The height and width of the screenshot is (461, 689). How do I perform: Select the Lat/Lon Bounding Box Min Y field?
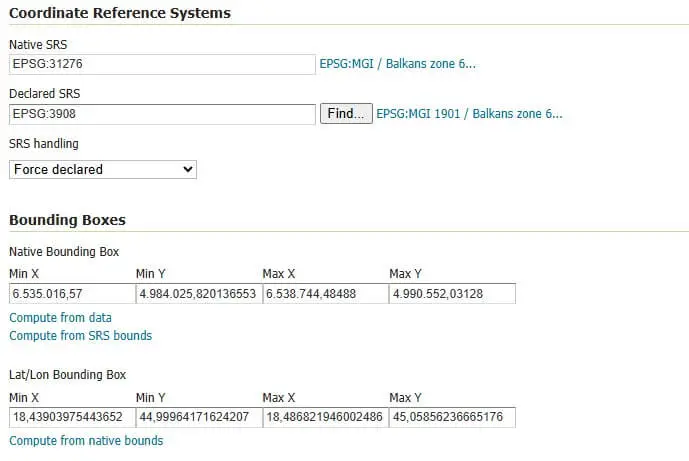(199, 417)
